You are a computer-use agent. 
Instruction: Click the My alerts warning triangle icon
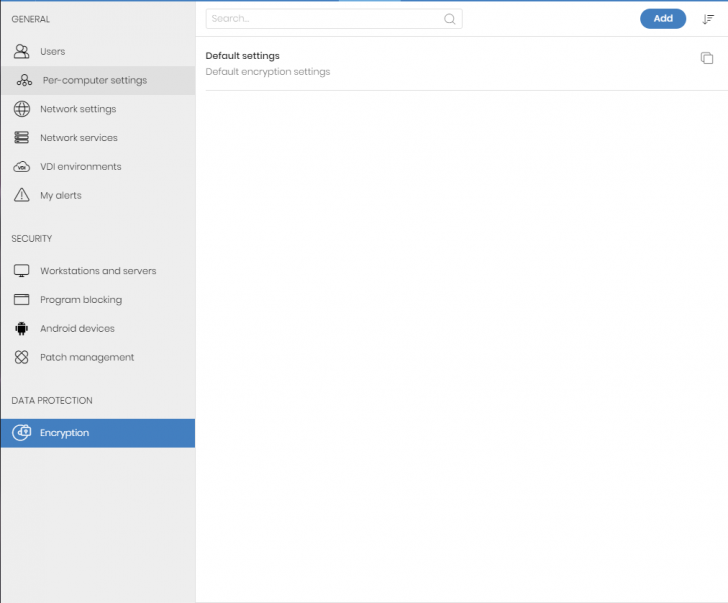[x=21, y=195]
